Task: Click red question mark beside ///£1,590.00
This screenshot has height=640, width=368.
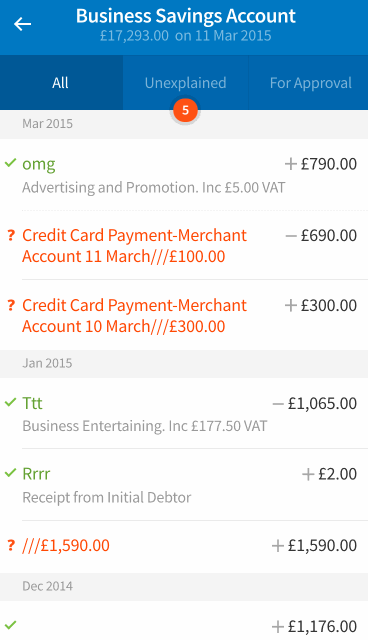Action: click(11, 545)
